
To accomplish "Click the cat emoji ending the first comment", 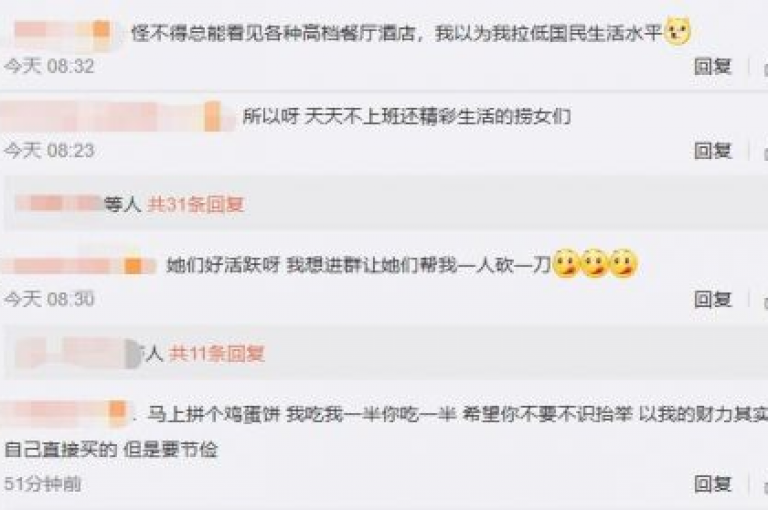I will point(677,32).
